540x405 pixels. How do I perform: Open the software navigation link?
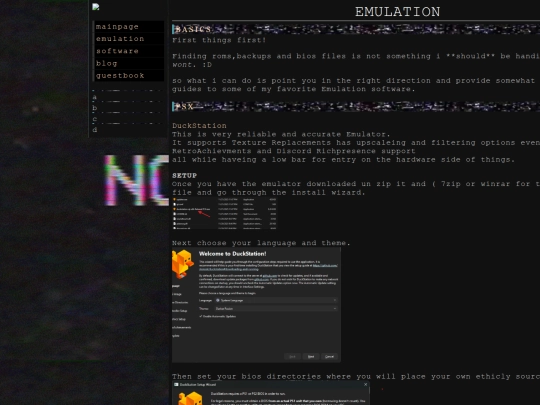click(x=128, y=51)
